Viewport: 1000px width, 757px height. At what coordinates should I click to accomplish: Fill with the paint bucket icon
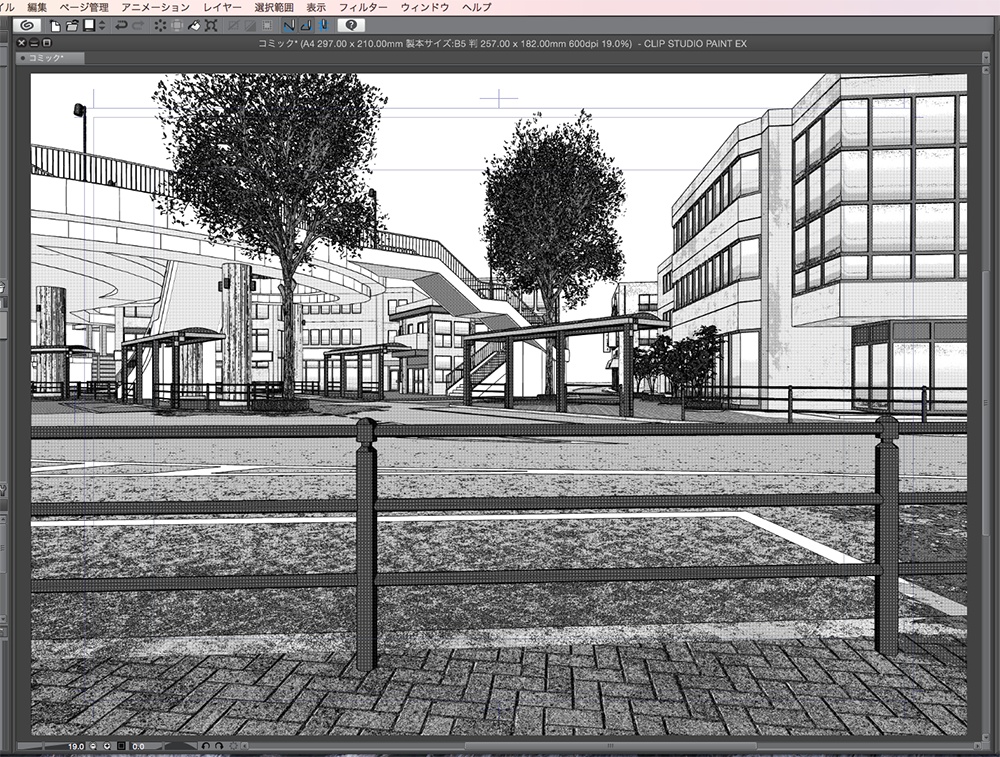click(194, 26)
